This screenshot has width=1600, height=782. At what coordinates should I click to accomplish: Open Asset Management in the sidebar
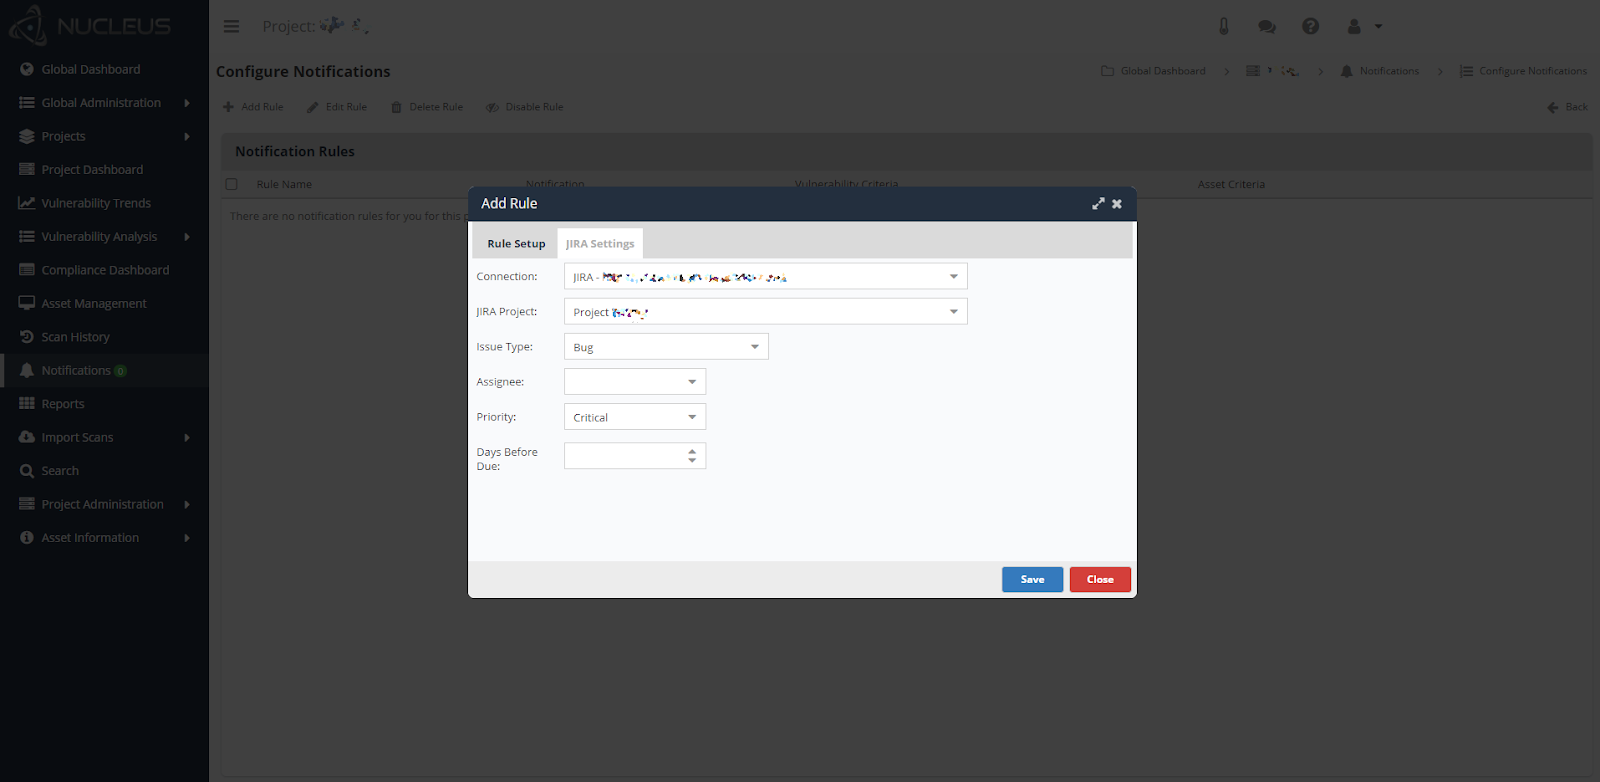pyautogui.click(x=94, y=303)
